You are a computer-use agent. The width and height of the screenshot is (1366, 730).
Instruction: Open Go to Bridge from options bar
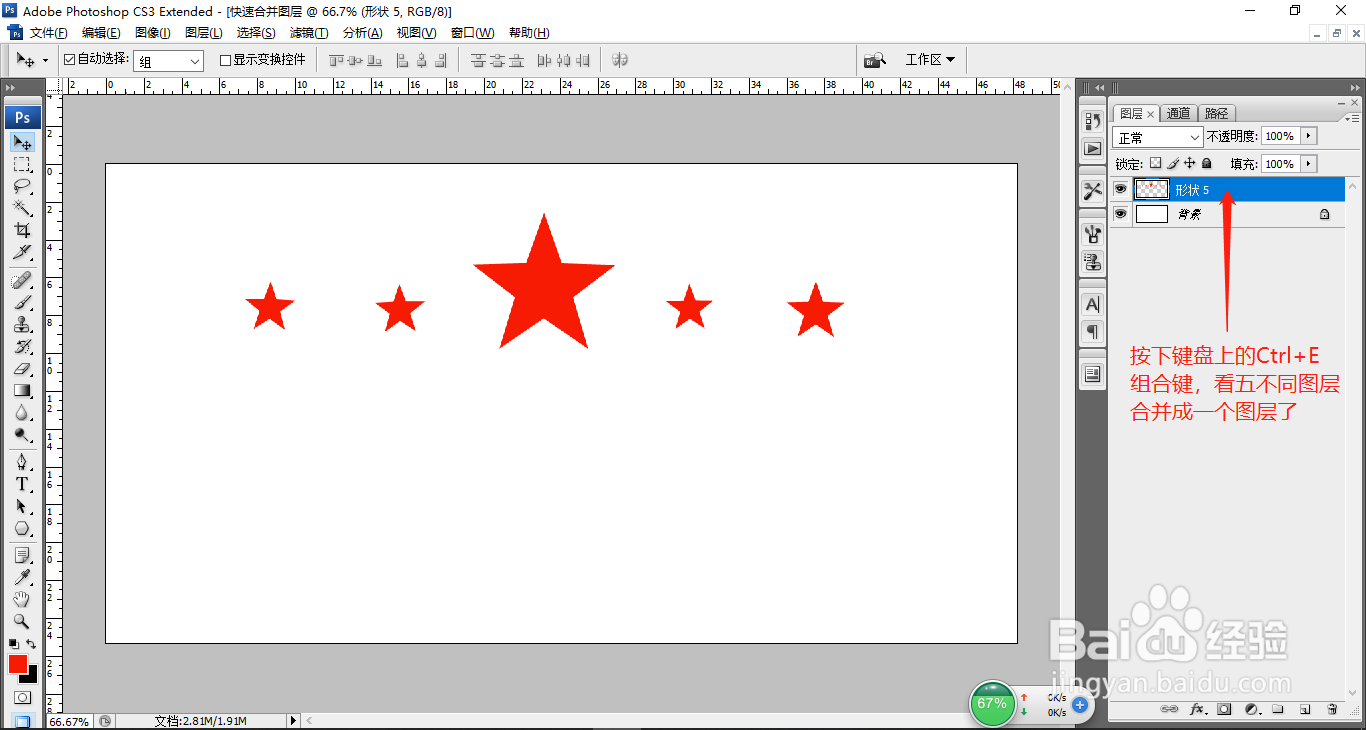point(875,60)
